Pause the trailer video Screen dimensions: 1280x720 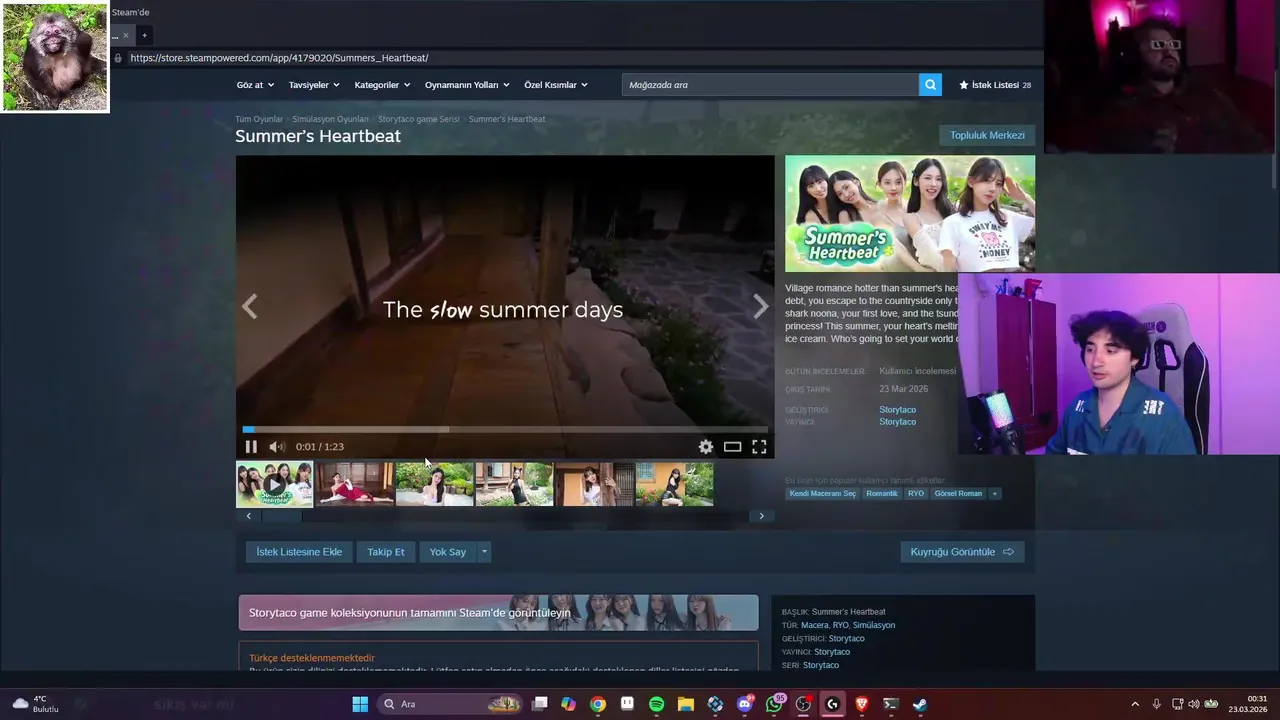[251, 447]
